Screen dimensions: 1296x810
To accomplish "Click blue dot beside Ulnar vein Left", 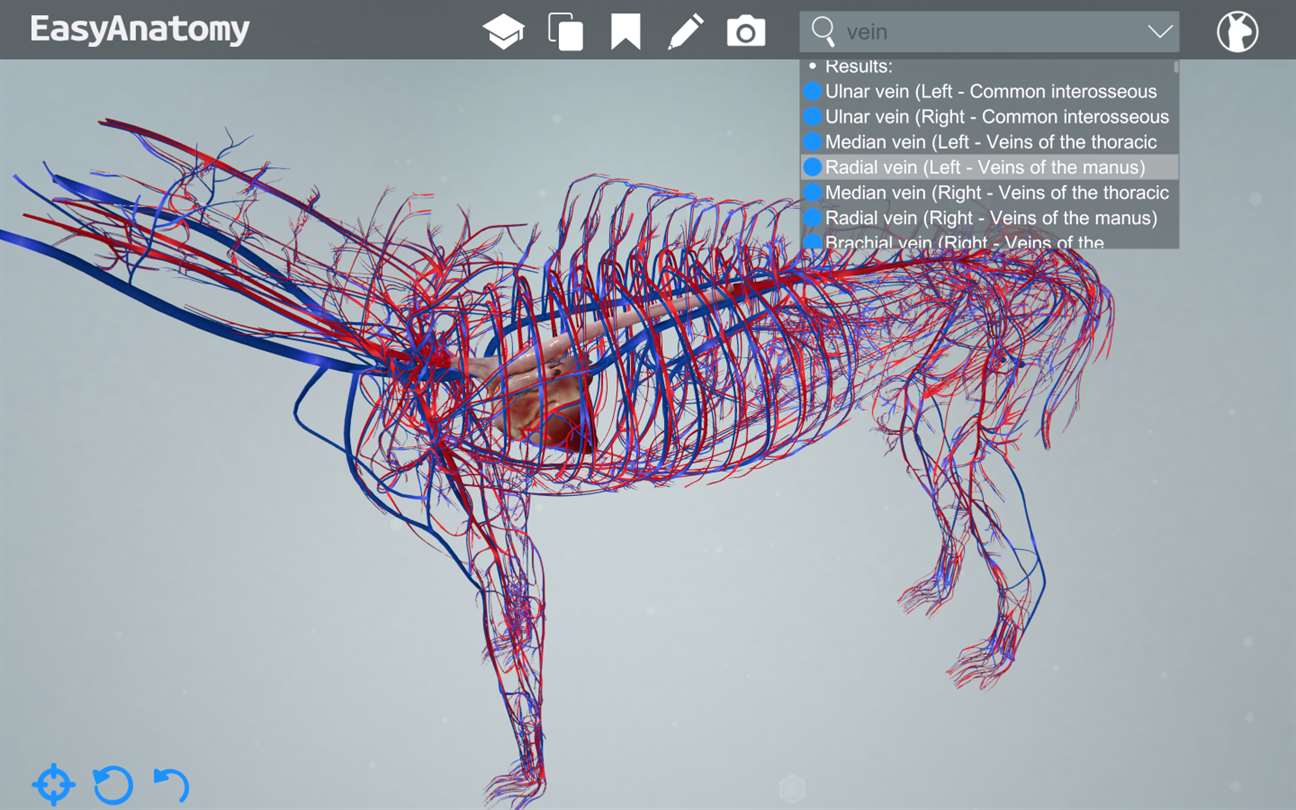I will 813,91.
